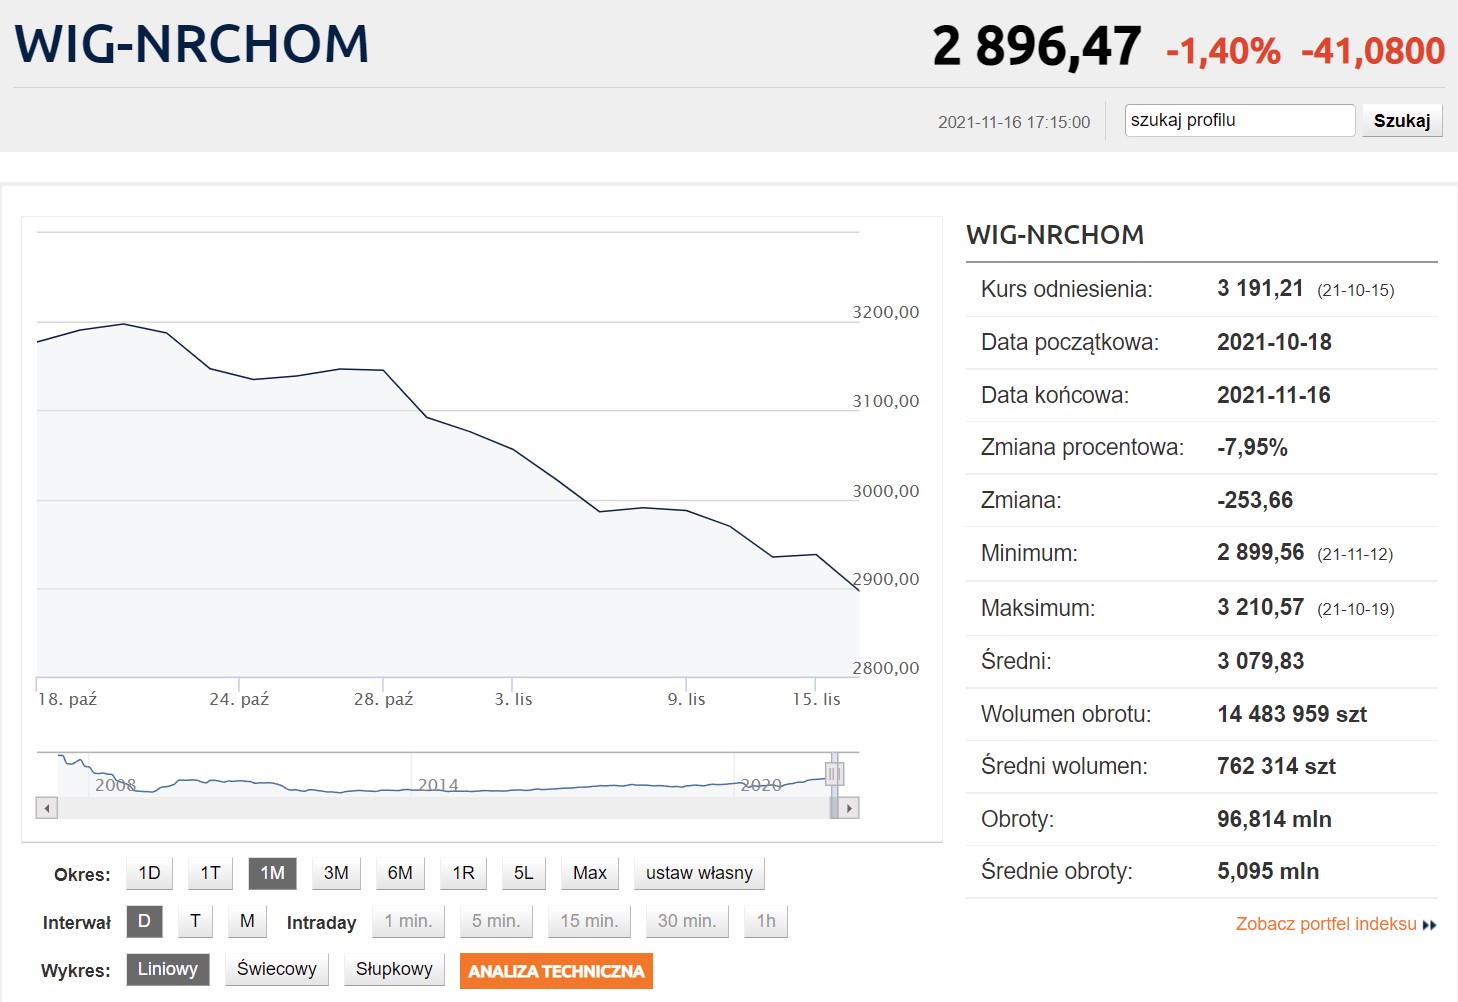Switch chart type to Świecowy

pos(277,969)
